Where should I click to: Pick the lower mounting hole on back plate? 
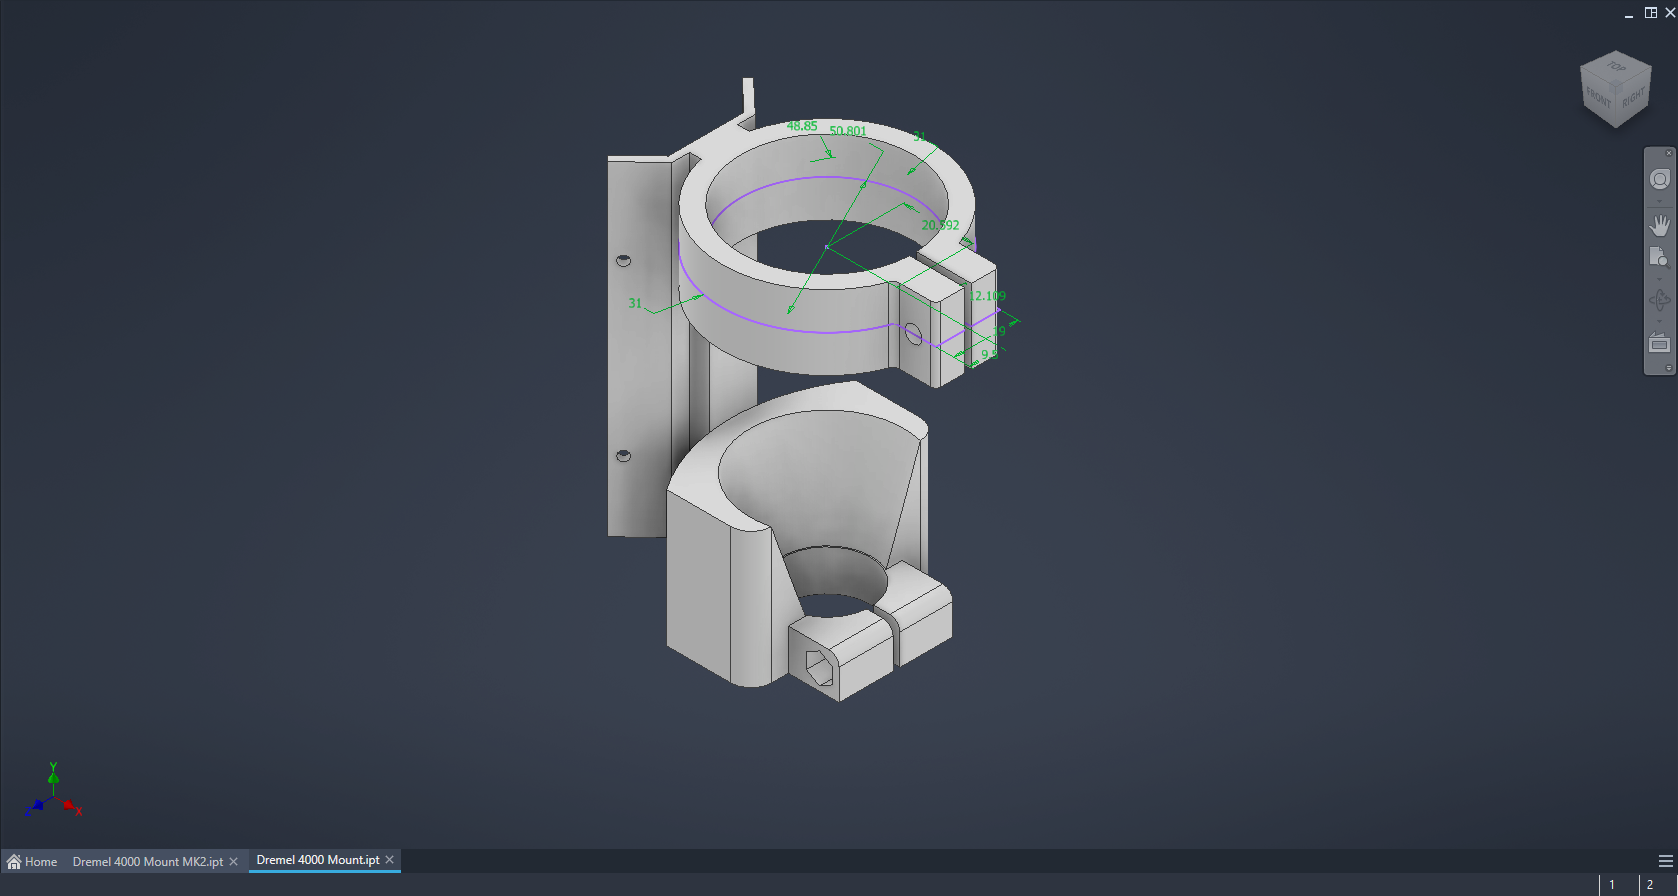[x=623, y=456]
